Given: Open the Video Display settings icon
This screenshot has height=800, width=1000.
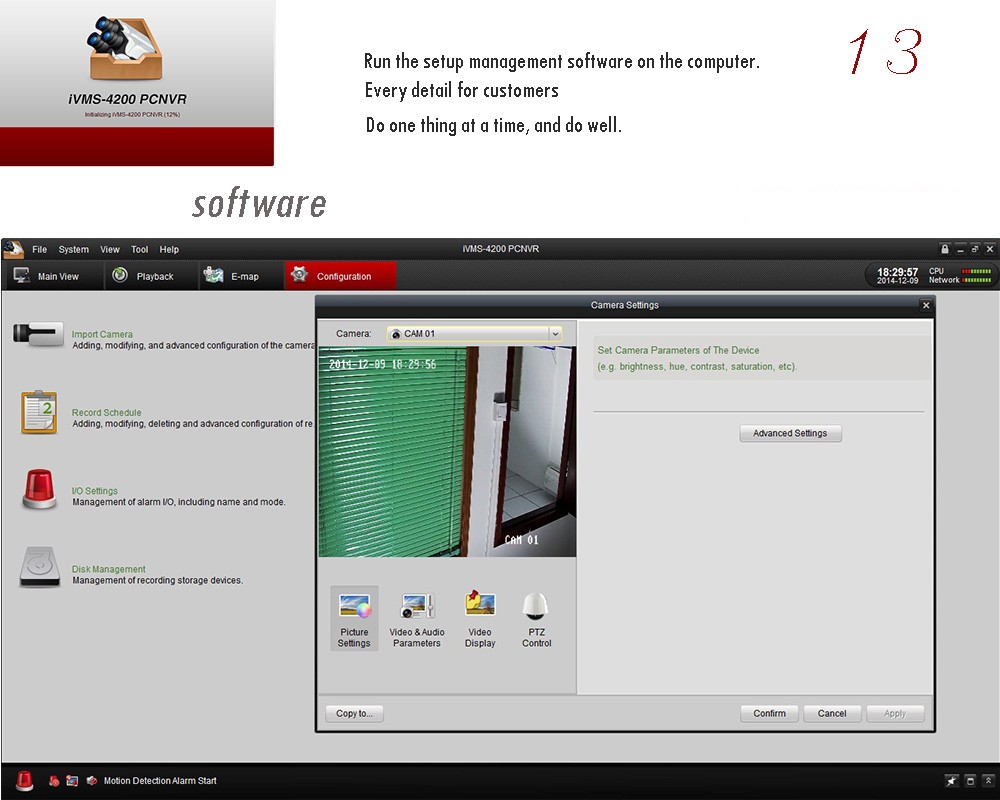Looking at the screenshot, I should coord(480,605).
